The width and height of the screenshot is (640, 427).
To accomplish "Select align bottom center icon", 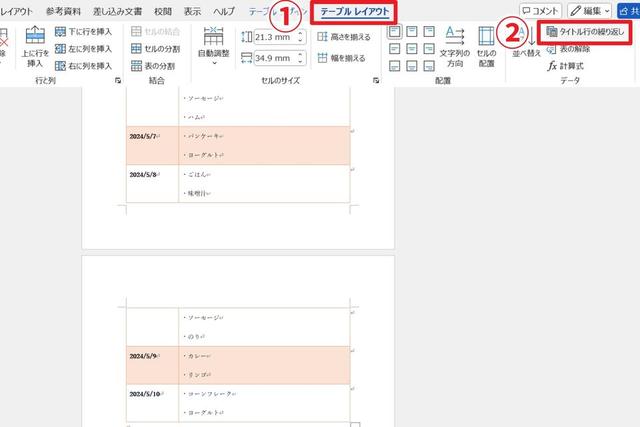I will pyautogui.click(x=411, y=66).
